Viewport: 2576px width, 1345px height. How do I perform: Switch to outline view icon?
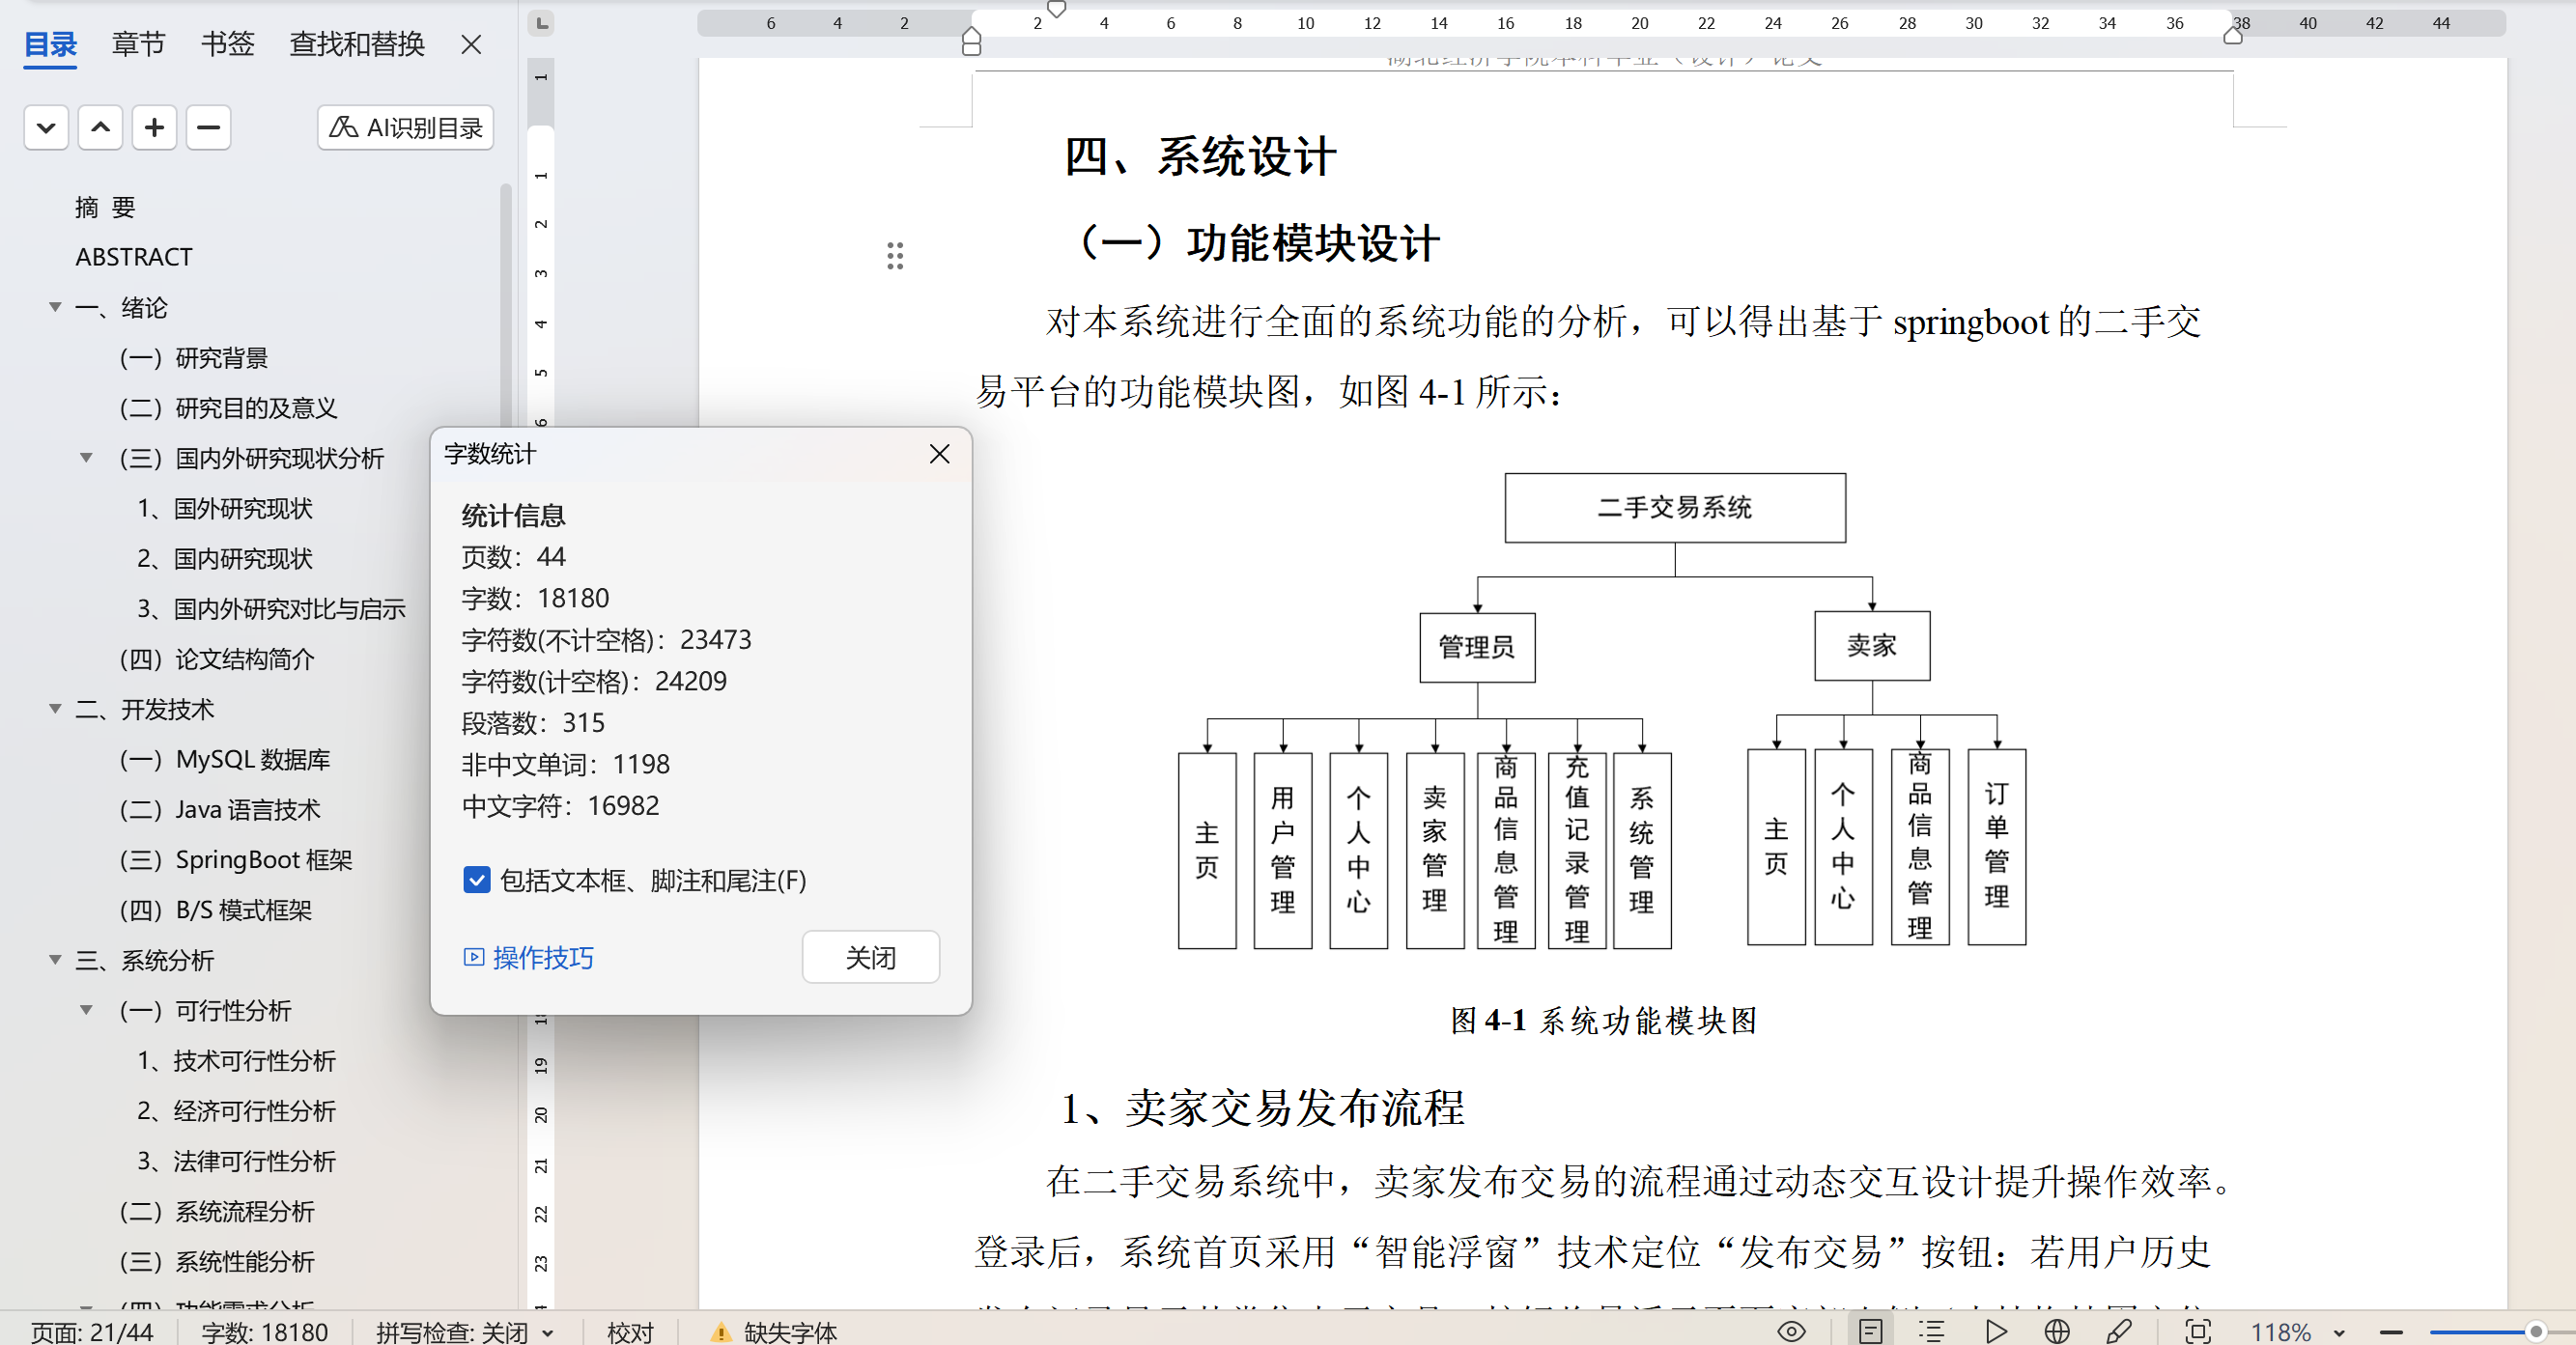click(x=1932, y=1331)
